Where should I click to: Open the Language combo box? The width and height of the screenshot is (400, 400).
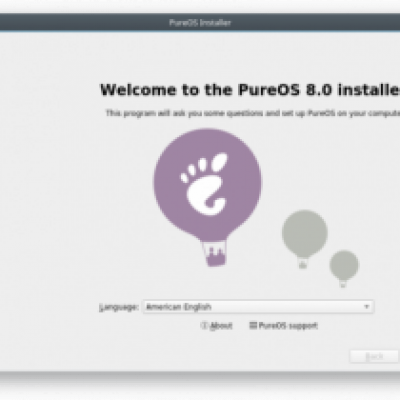pyautogui.click(x=258, y=307)
